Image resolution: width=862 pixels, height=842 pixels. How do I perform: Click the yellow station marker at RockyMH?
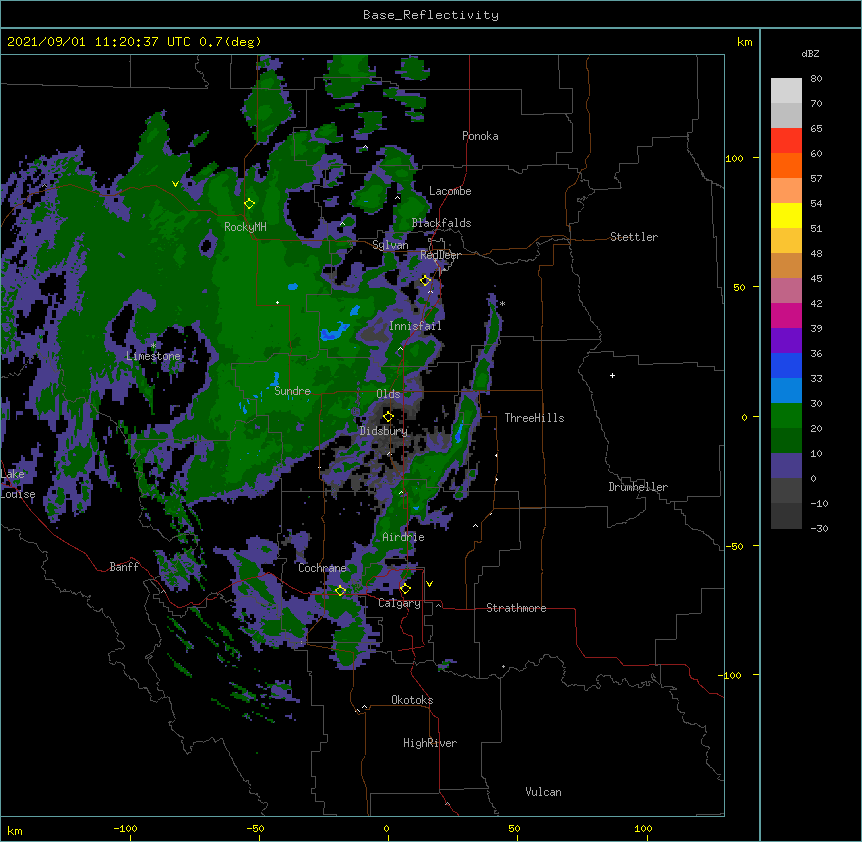pyautogui.click(x=250, y=204)
